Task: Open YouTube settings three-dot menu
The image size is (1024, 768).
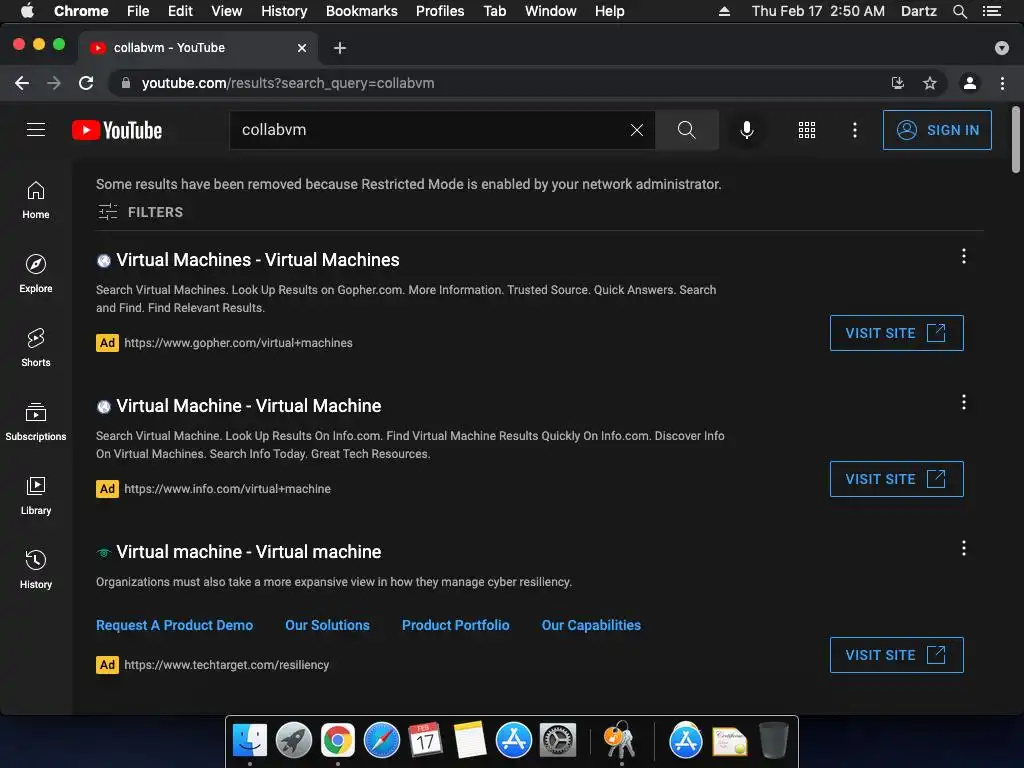Action: (854, 130)
